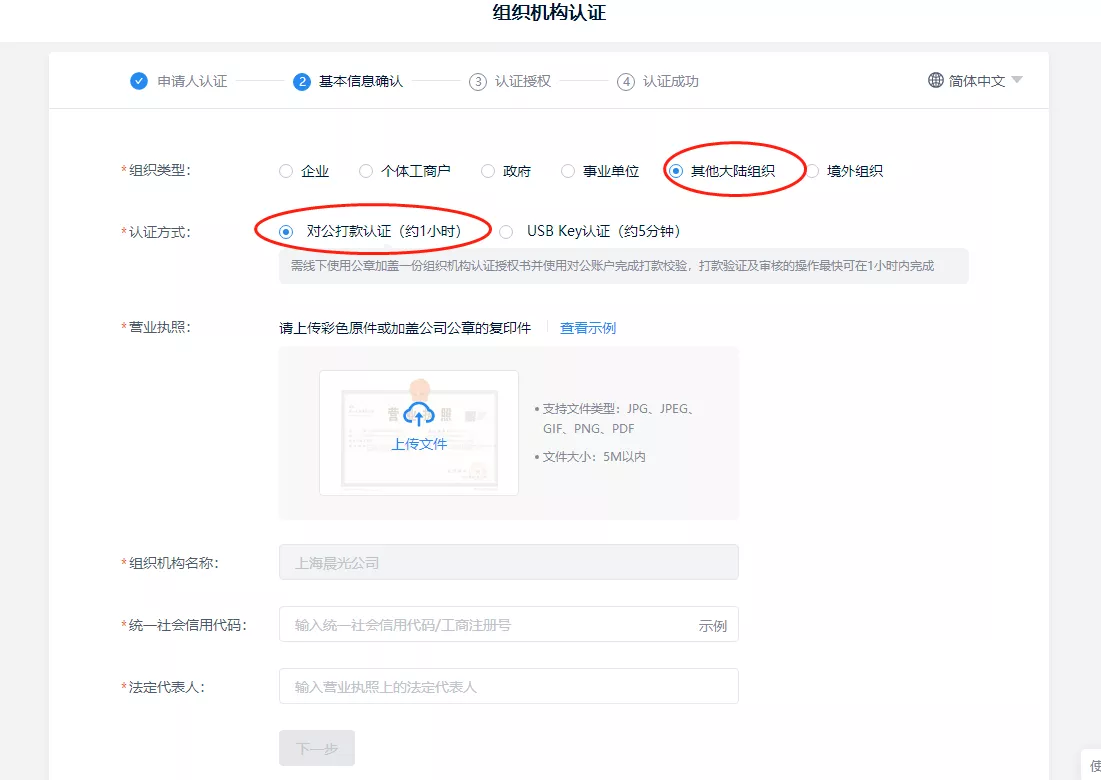
Task: Click the step 2 circle icon
Action: click(x=301, y=81)
